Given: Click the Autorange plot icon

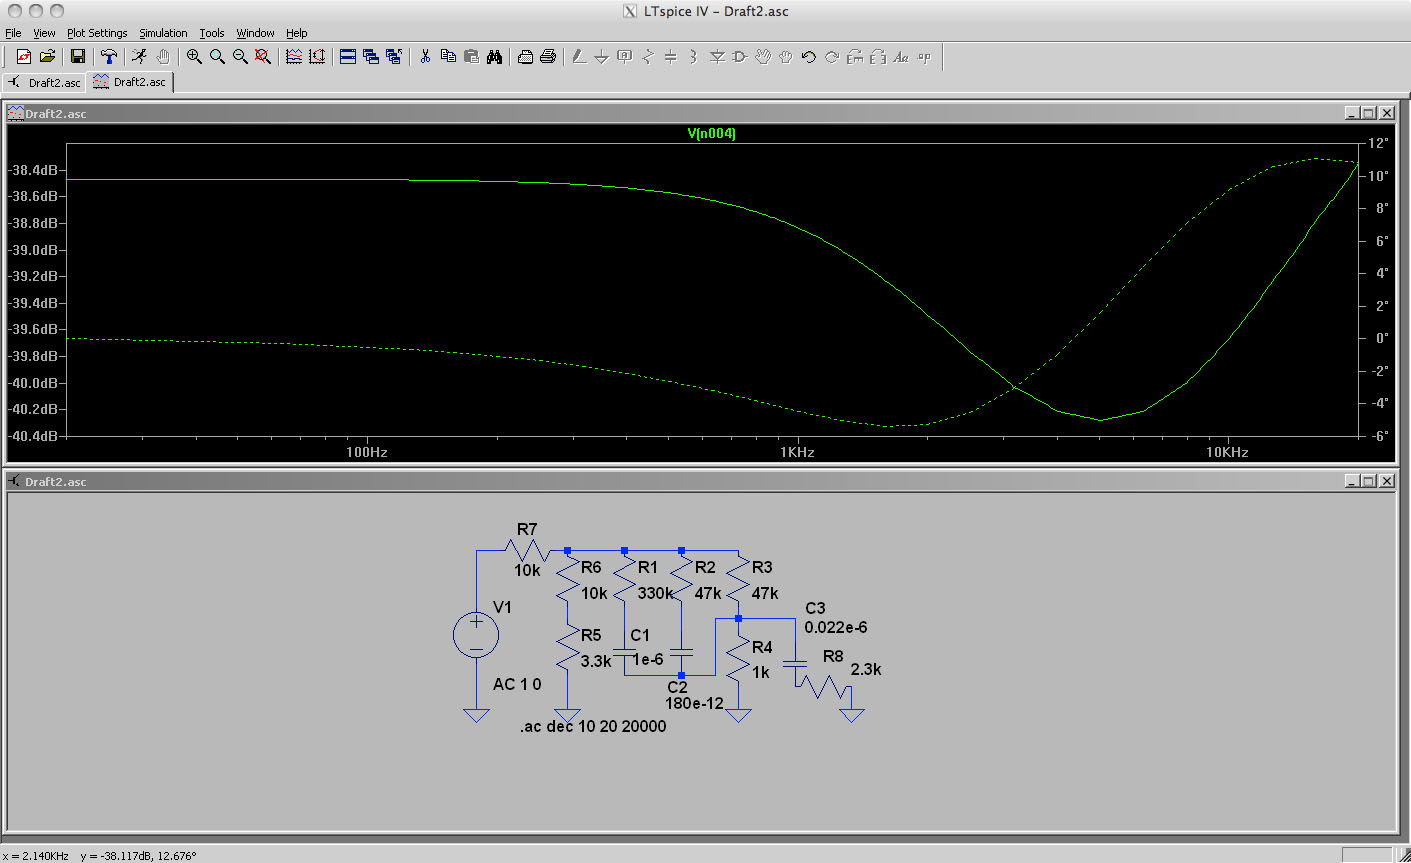Looking at the screenshot, I should tap(317, 57).
